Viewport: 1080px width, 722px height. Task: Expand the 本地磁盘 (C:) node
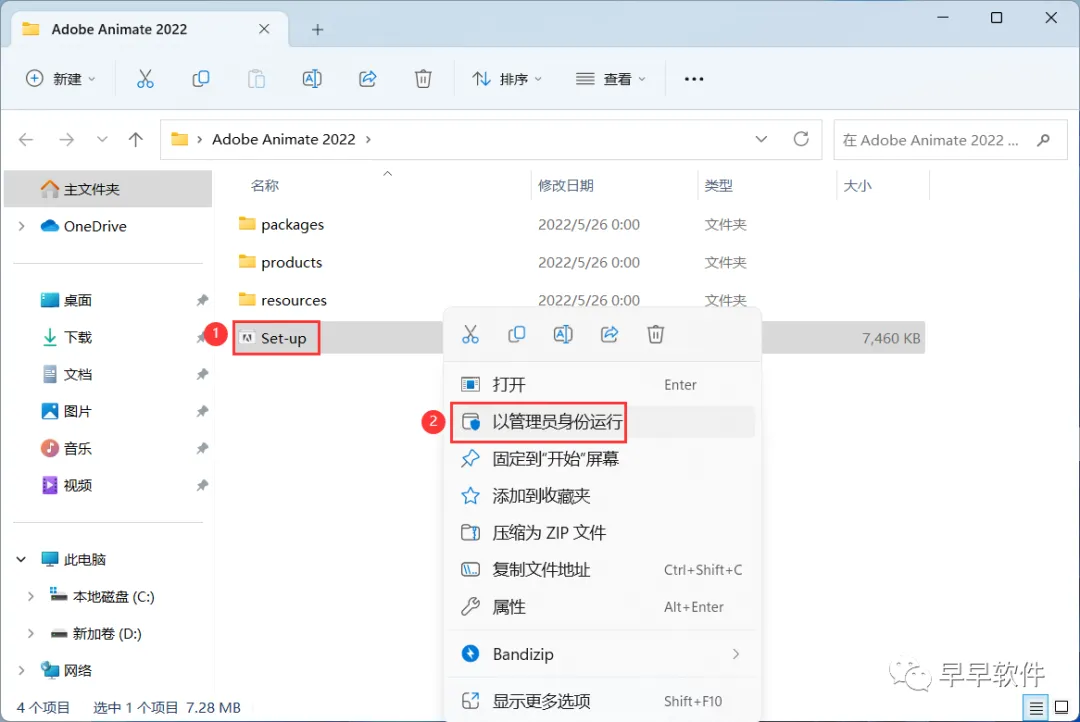(30, 597)
